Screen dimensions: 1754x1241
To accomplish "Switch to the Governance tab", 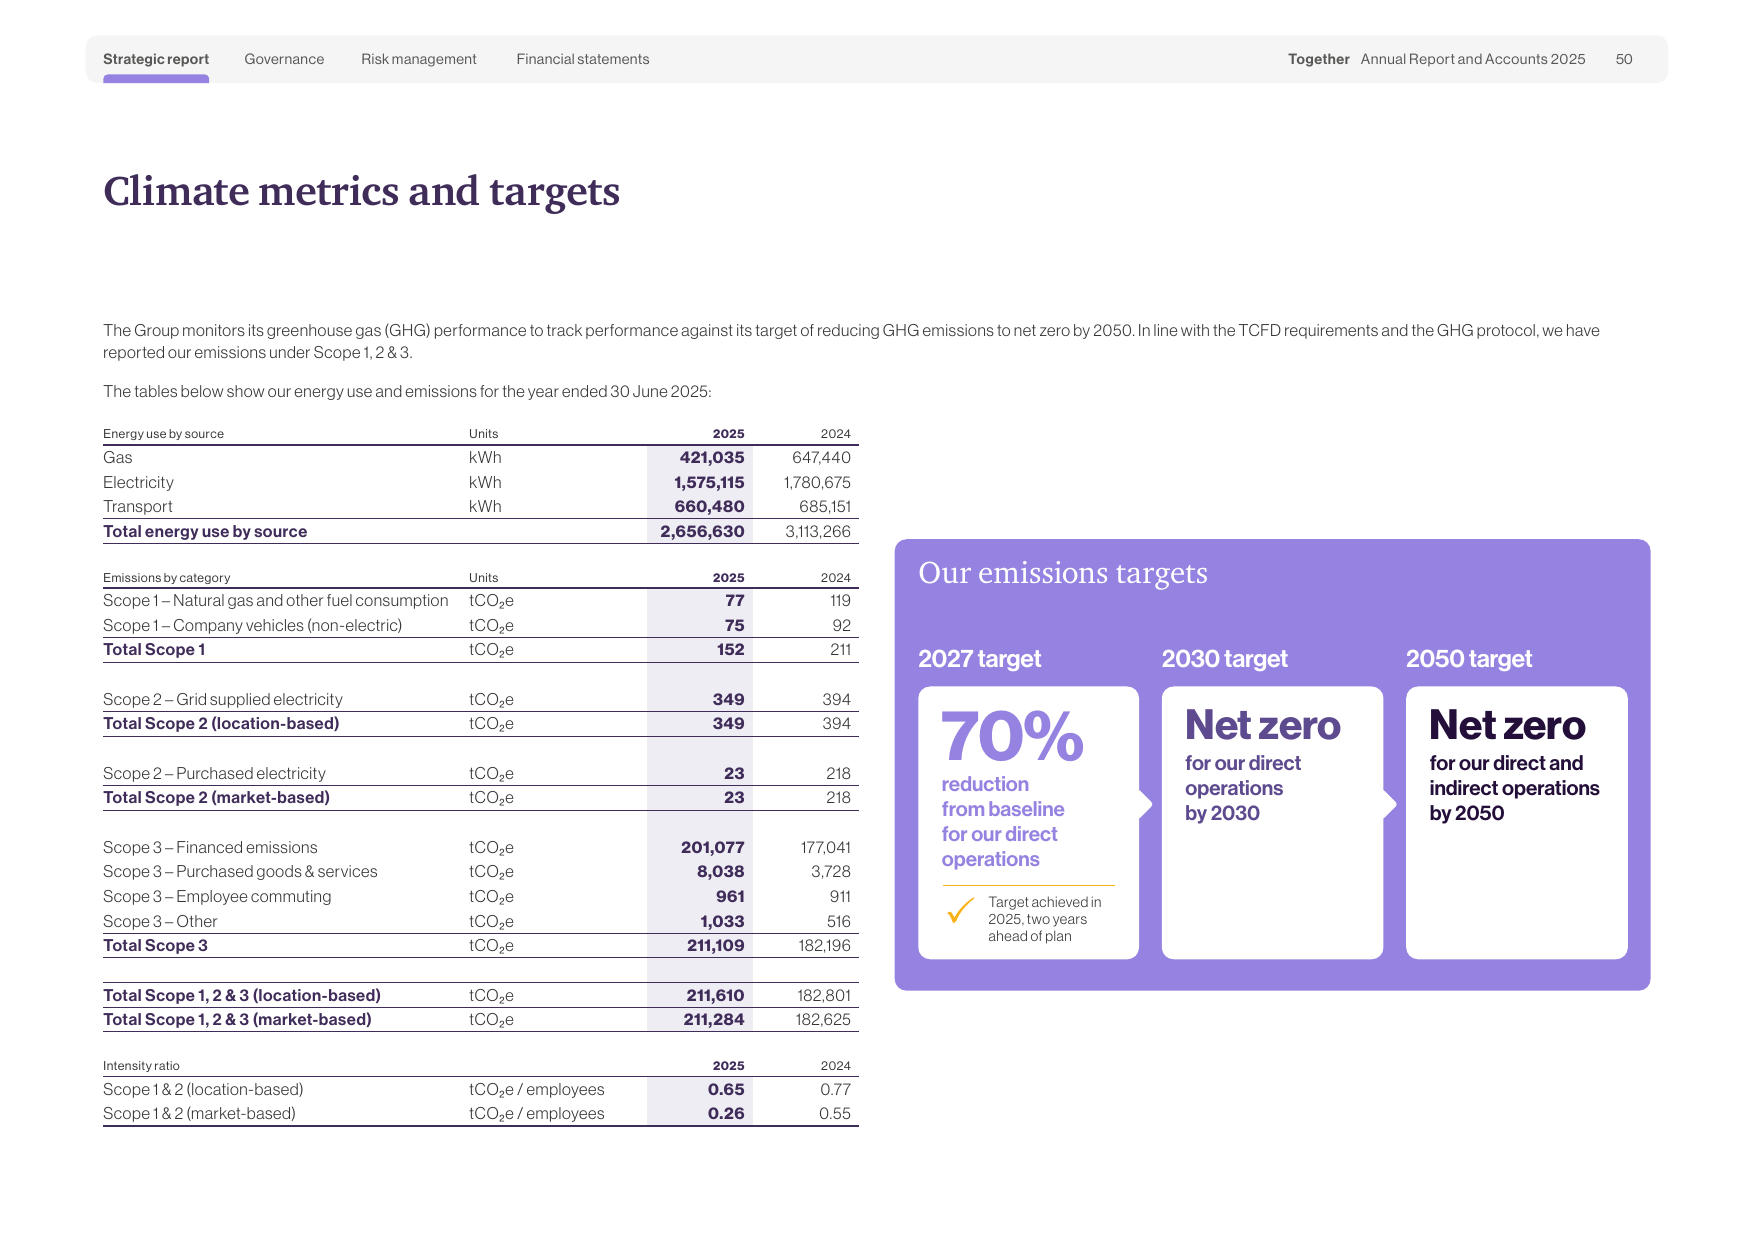I will pos(284,59).
